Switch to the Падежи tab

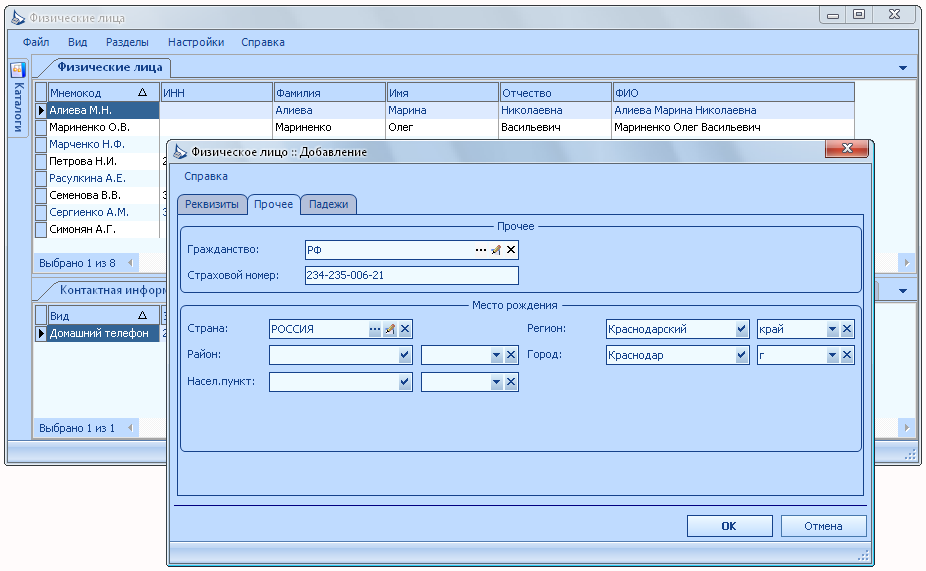click(x=328, y=204)
